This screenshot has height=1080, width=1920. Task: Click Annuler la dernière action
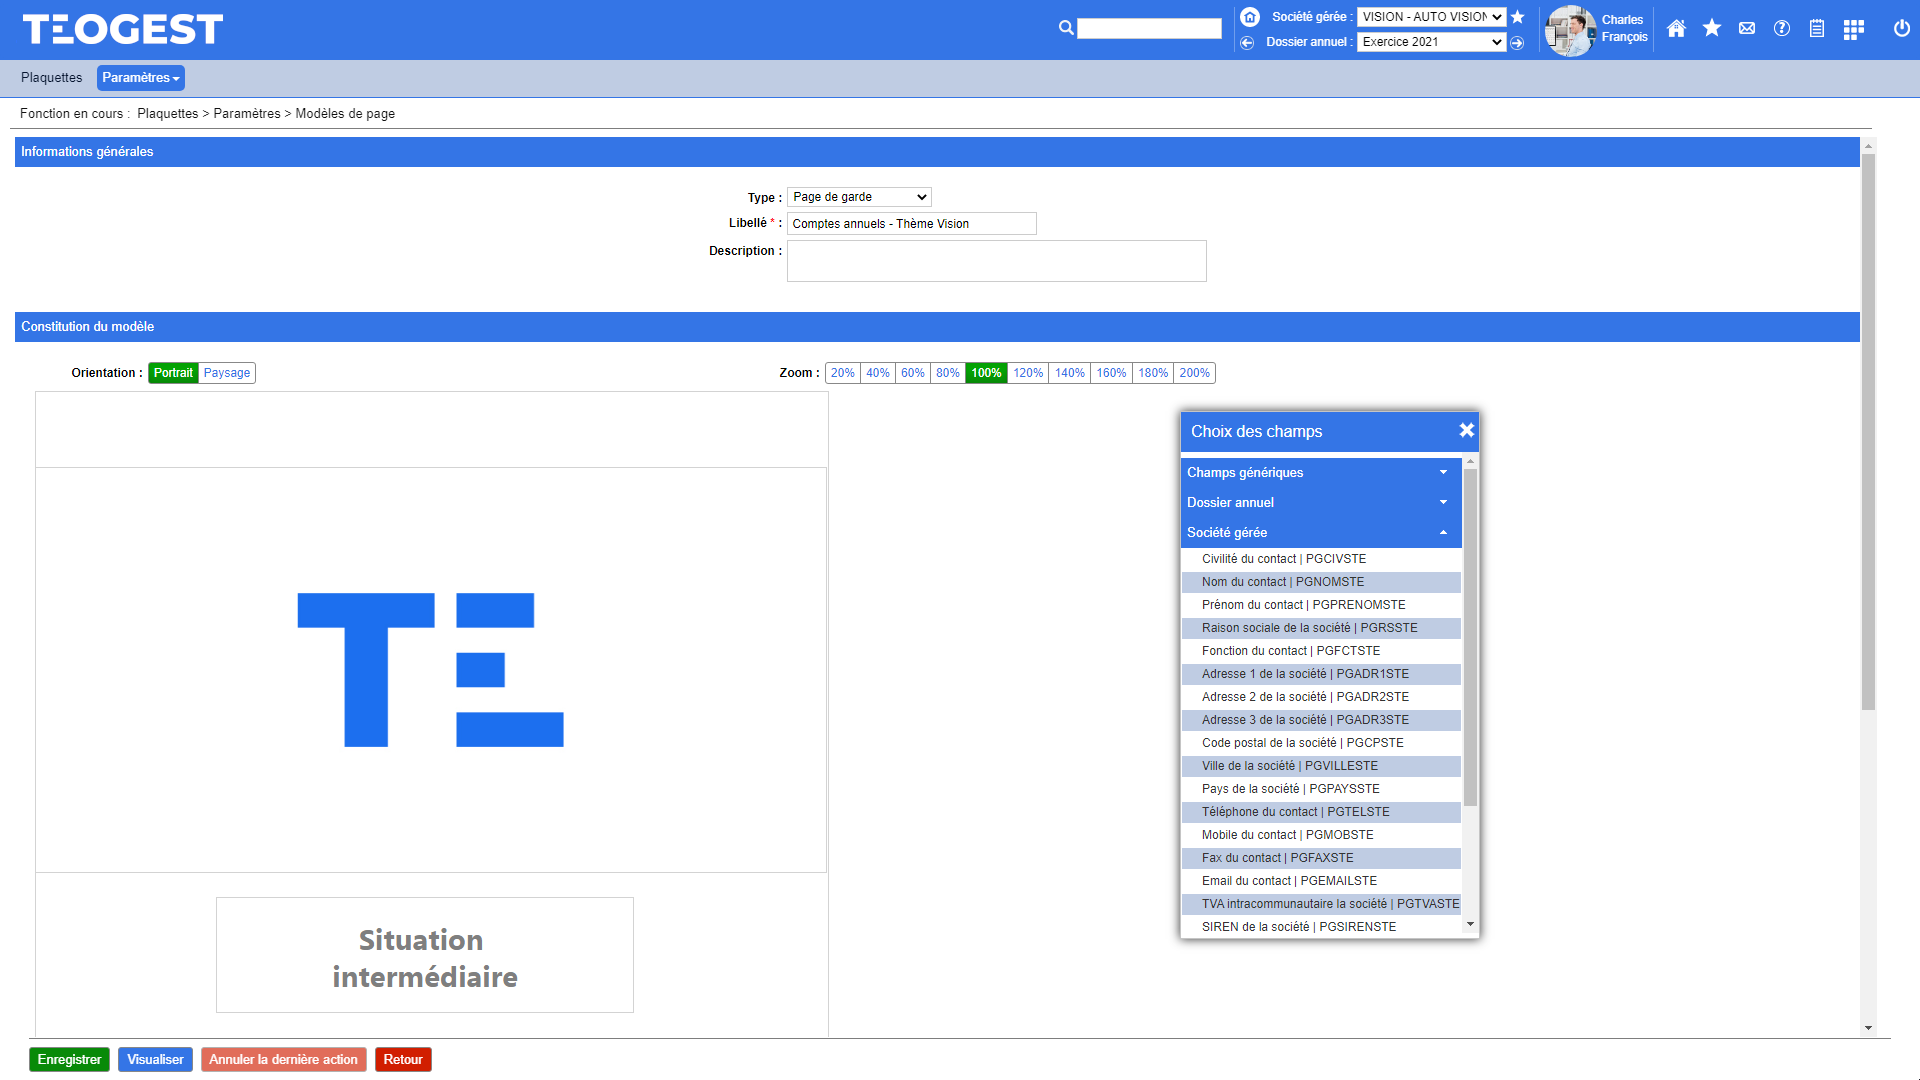point(283,1060)
